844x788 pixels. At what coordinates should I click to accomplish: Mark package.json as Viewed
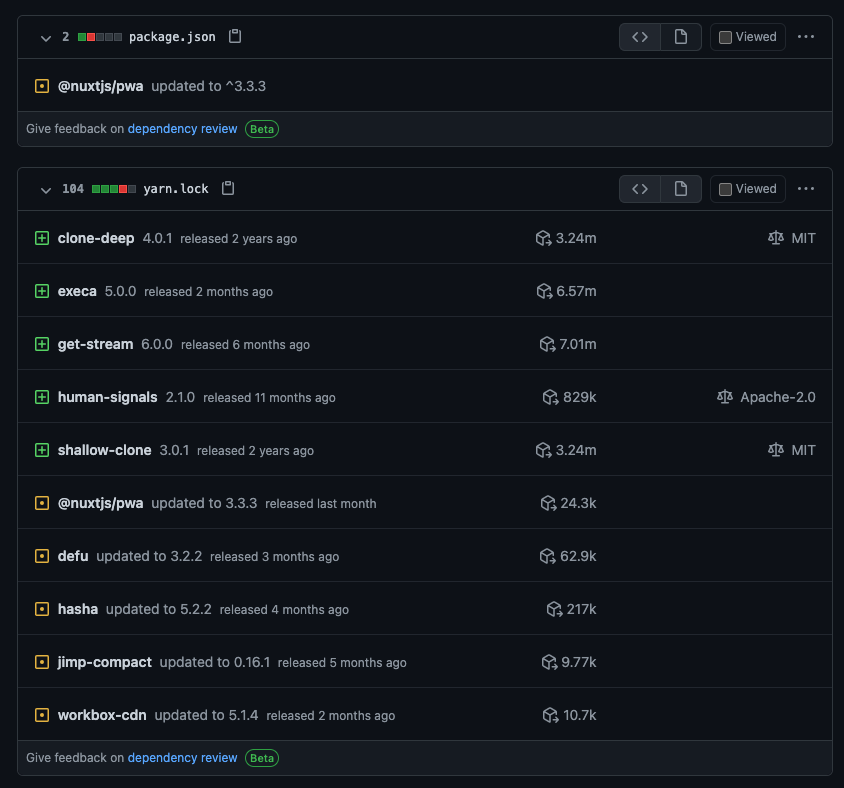pyautogui.click(x=748, y=37)
